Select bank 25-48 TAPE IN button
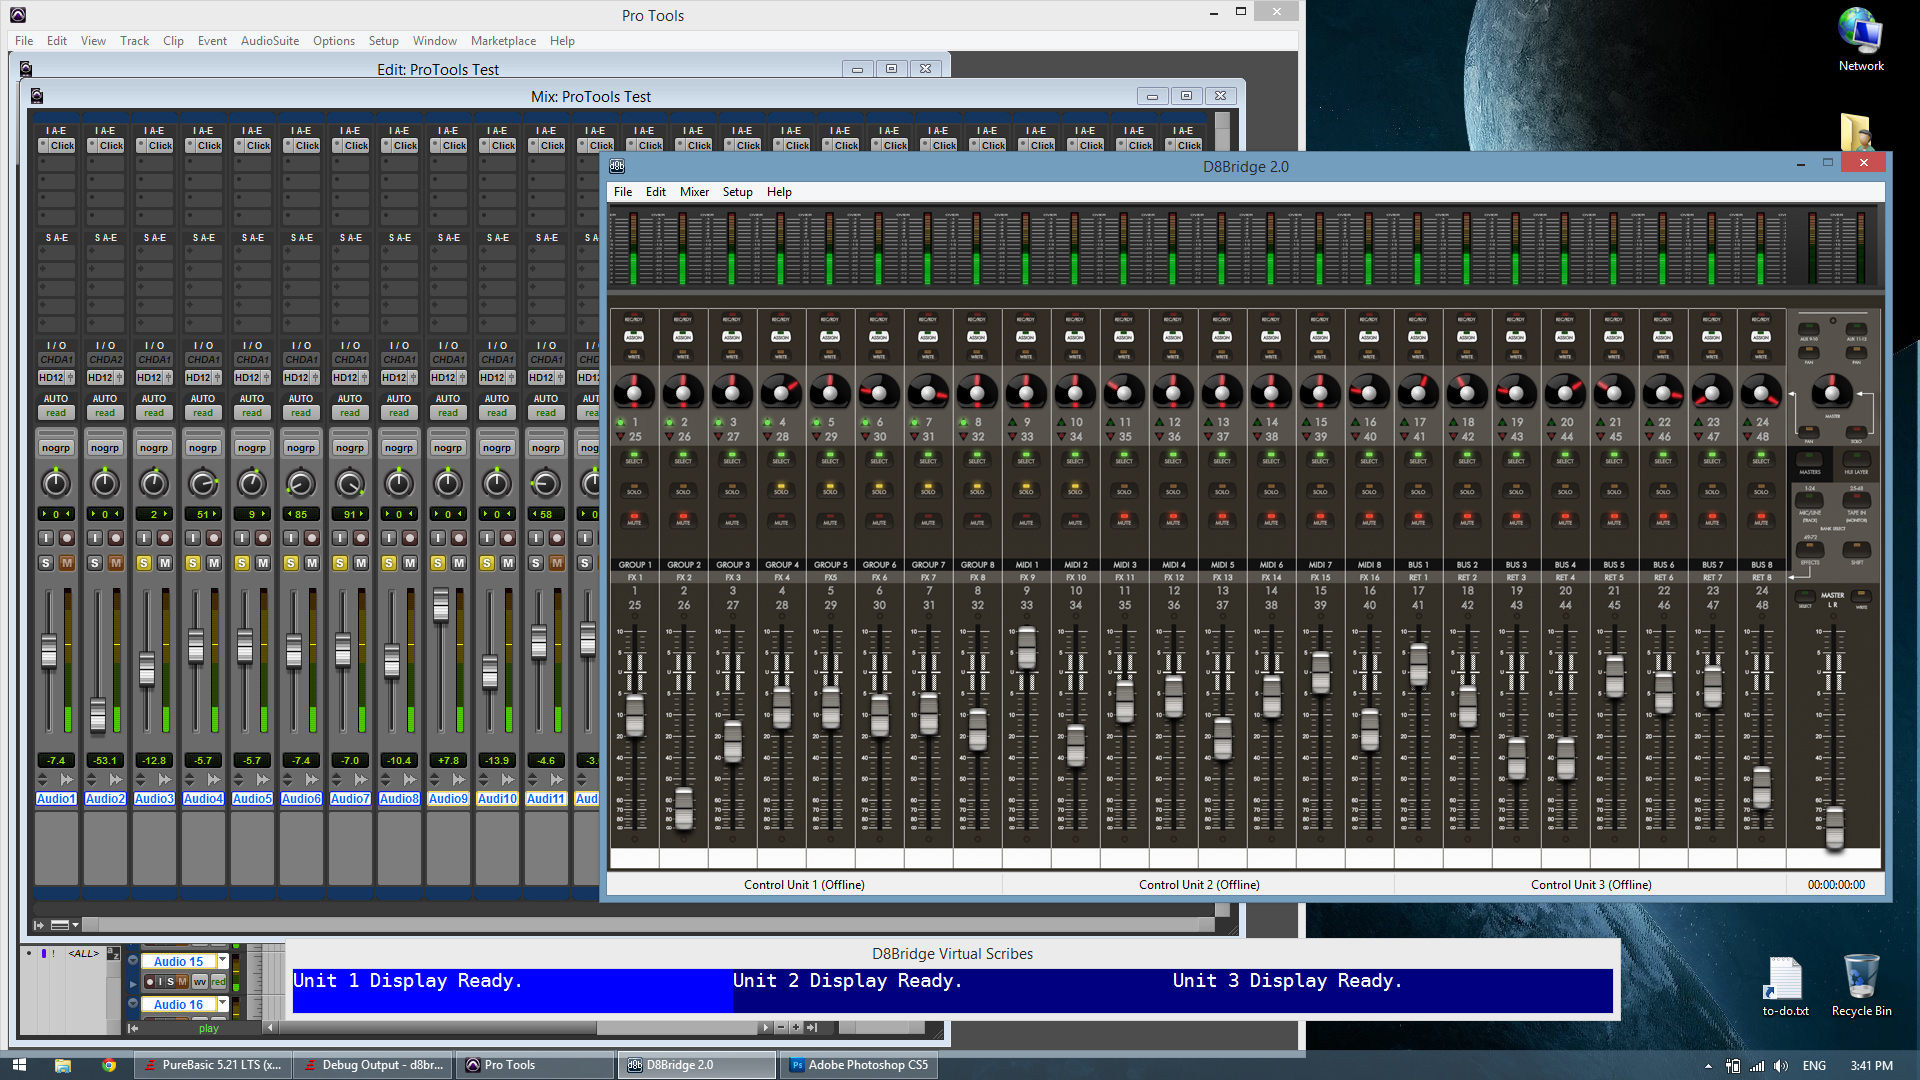Screen dimensions: 1920x1080 [1856, 499]
